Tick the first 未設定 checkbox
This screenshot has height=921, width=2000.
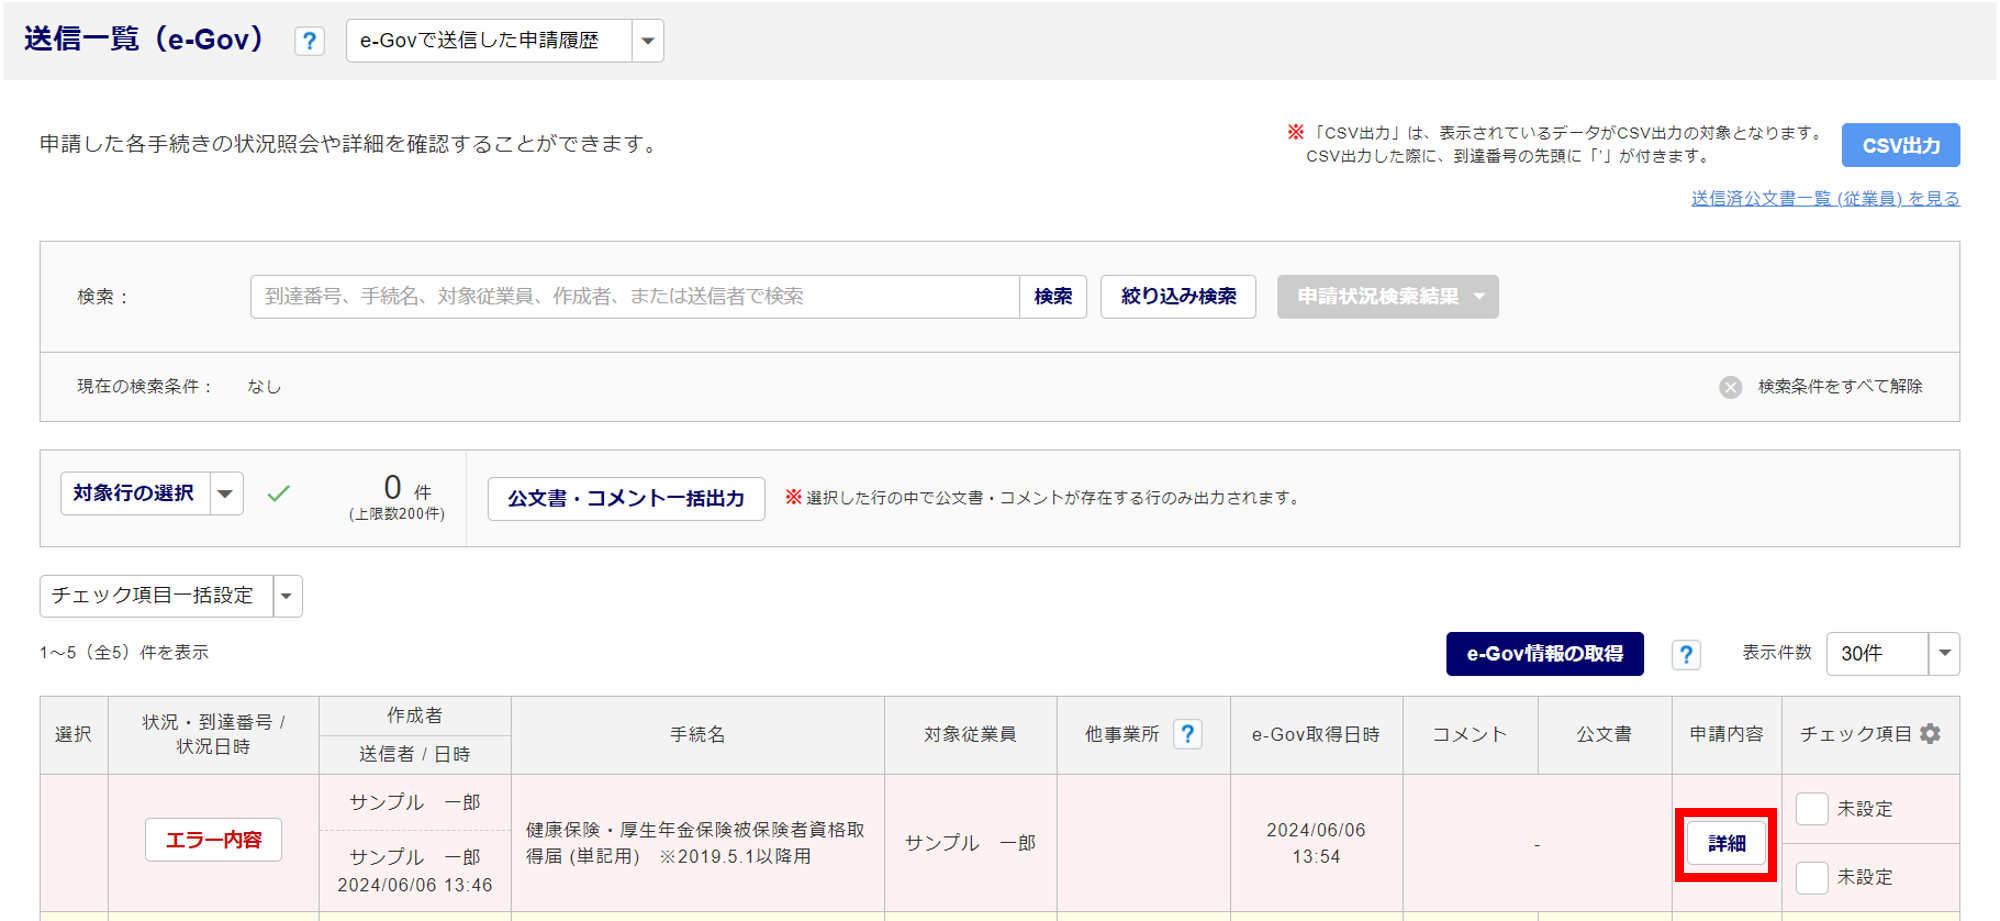coord(1812,808)
